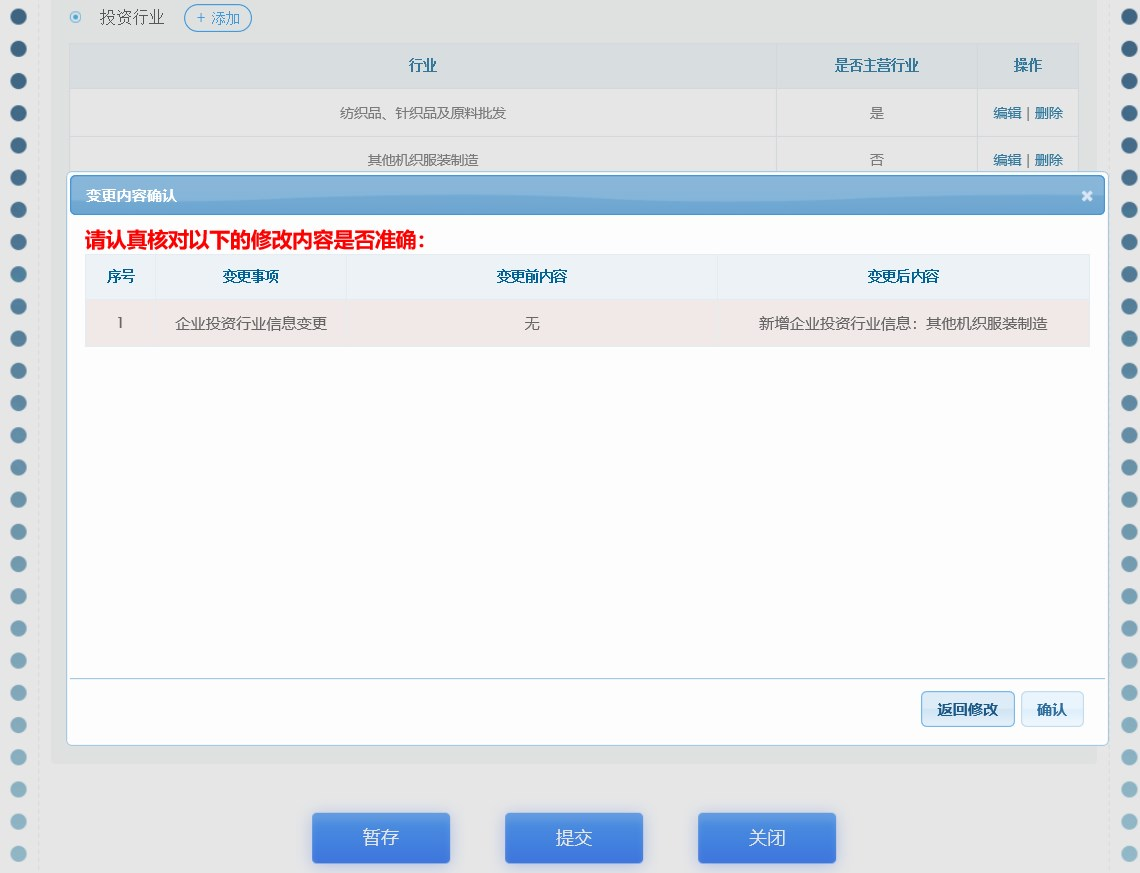Click 编辑 for 其他机织服装制造
The width and height of the screenshot is (1140, 873).
[1007, 160]
